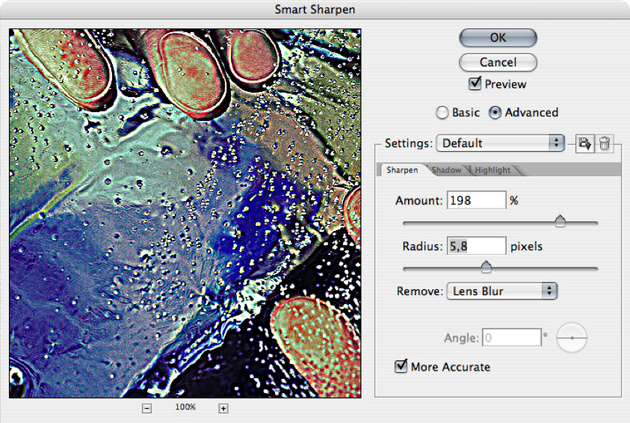This screenshot has width=630, height=423.
Task: Click into the Amount percentage field
Action: pos(475,200)
